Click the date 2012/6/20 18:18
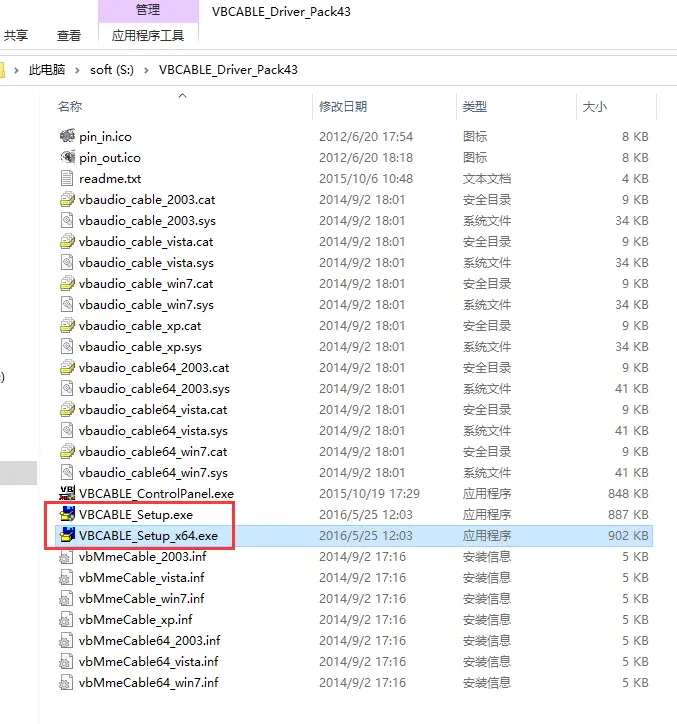Screen dimensions: 677x724 tap(366, 157)
